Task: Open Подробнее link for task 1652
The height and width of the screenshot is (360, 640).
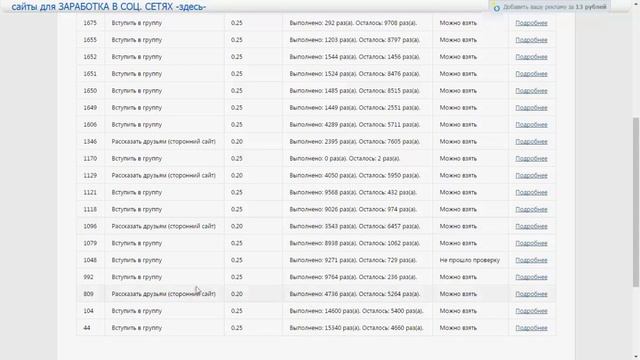Action: [x=531, y=57]
